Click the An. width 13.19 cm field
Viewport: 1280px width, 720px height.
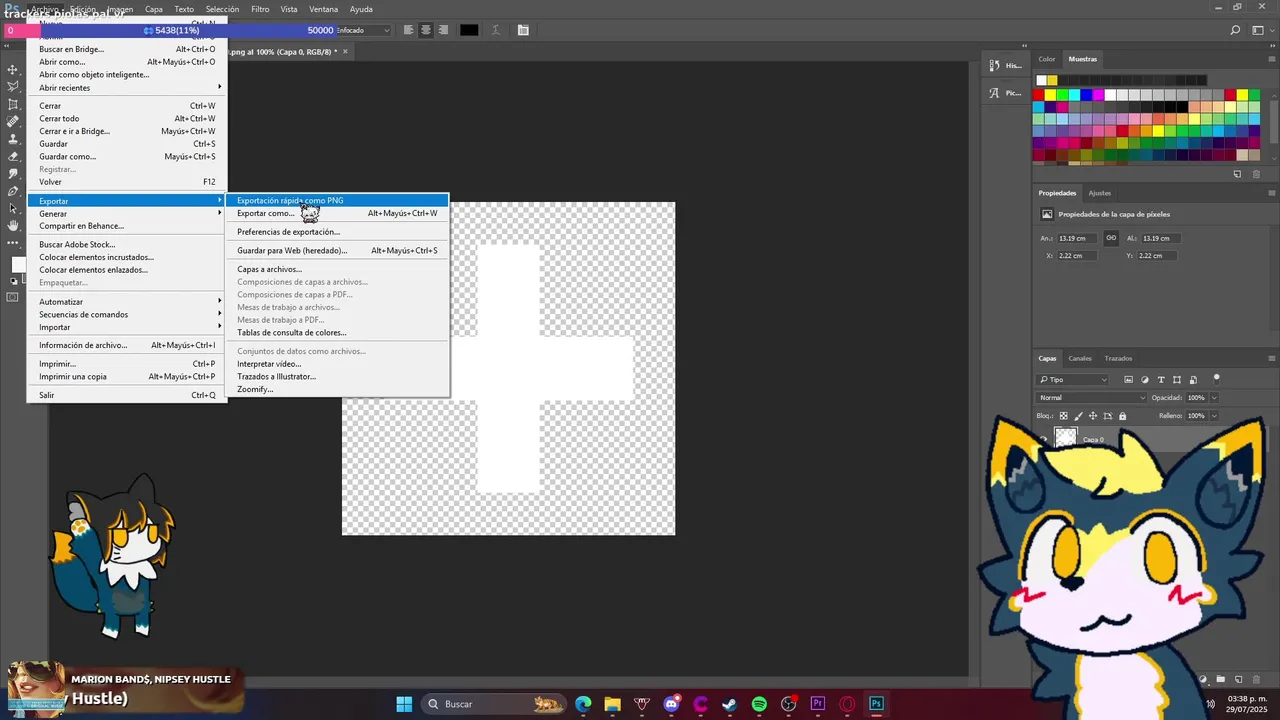click(1077, 238)
